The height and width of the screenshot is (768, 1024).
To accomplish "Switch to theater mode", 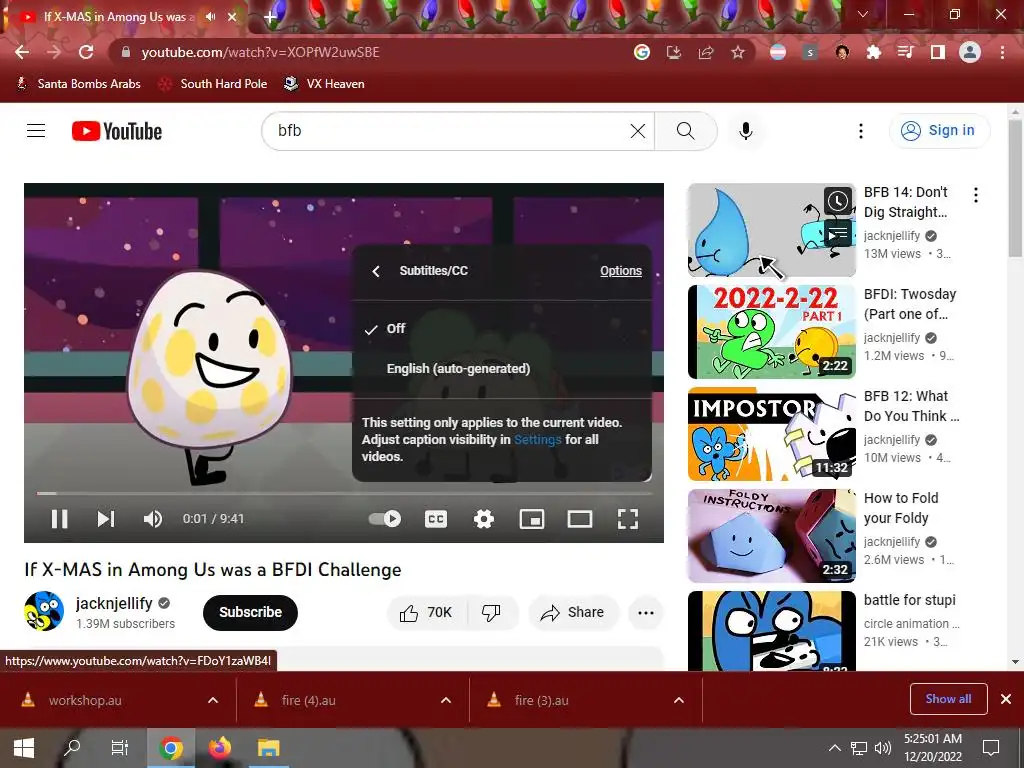I will click(x=580, y=519).
